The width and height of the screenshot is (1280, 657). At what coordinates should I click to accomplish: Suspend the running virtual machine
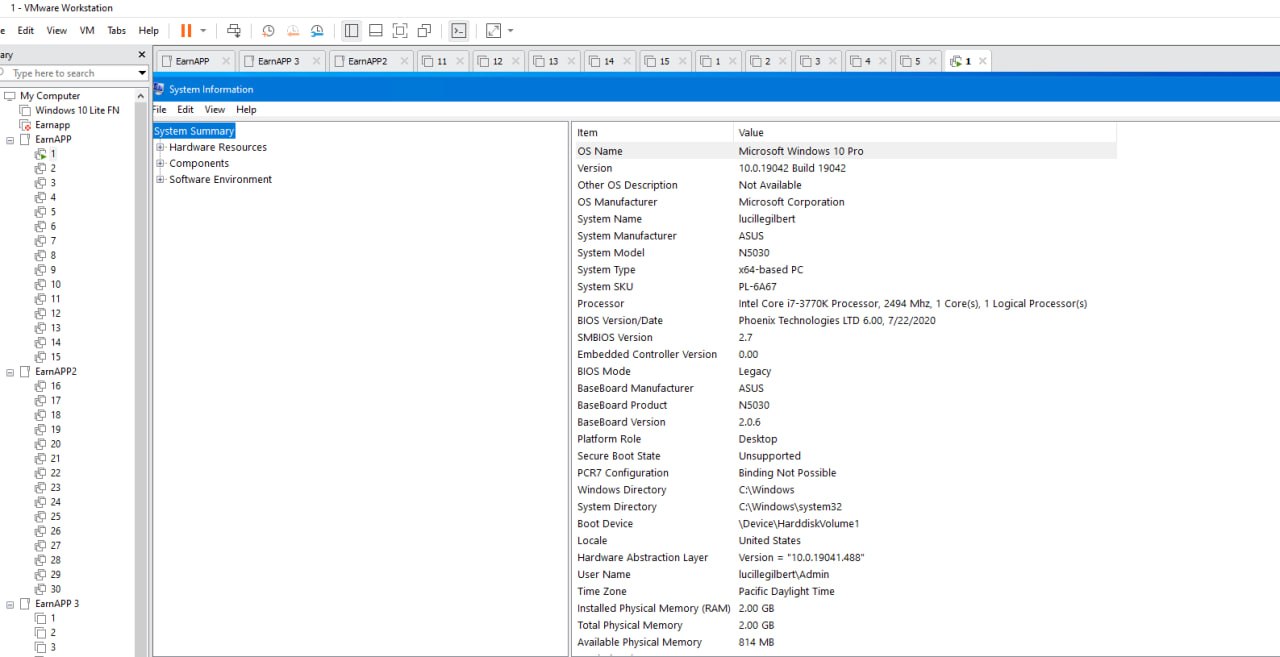(186, 30)
